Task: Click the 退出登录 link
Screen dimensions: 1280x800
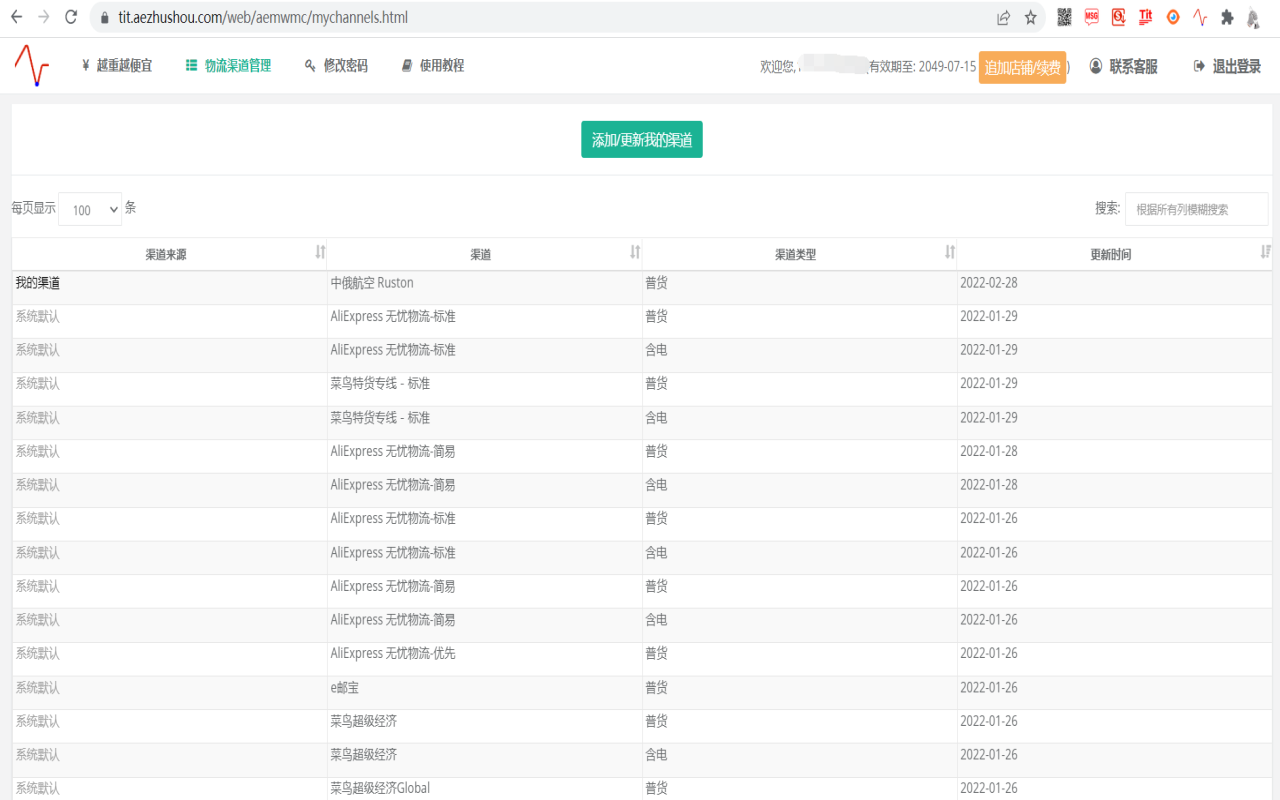Action: point(1227,66)
